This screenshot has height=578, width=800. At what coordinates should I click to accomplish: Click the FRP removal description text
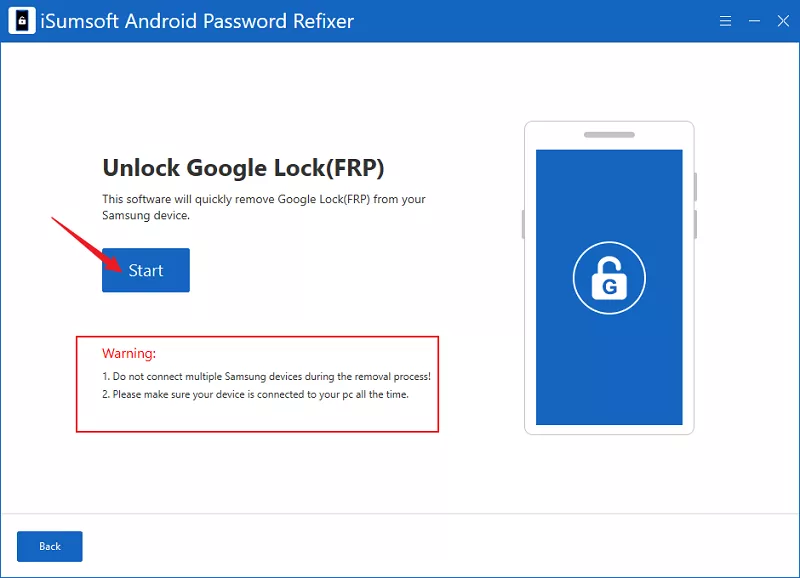[x=264, y=207]
